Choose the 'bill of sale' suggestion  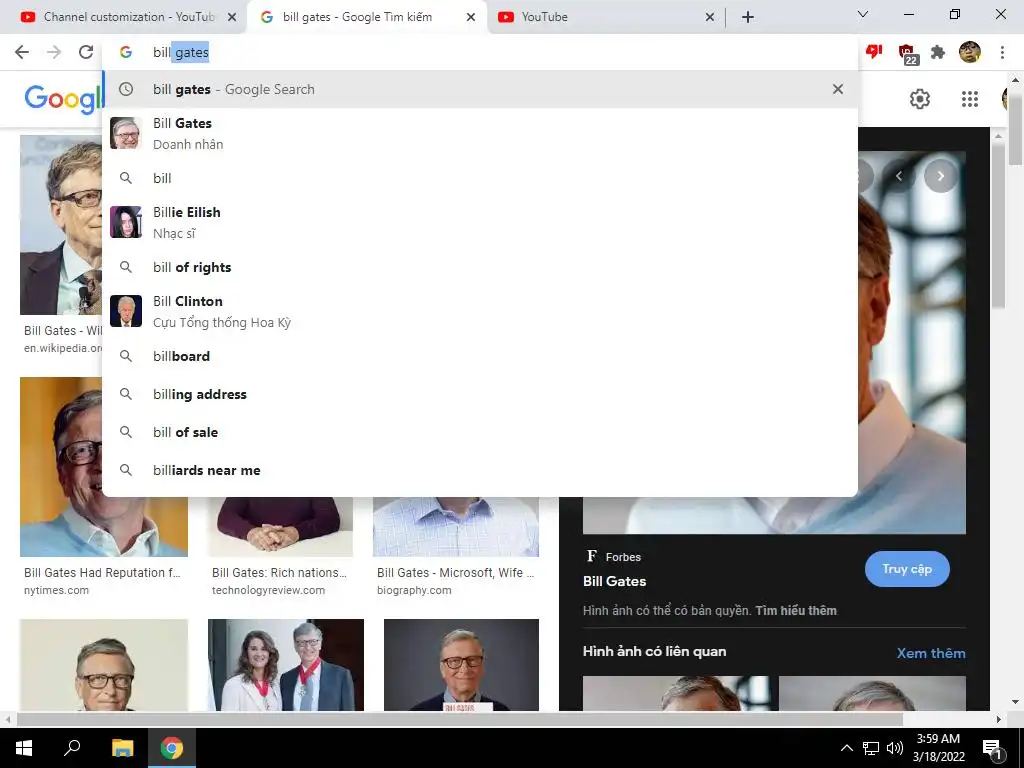[x=480, y=432]
